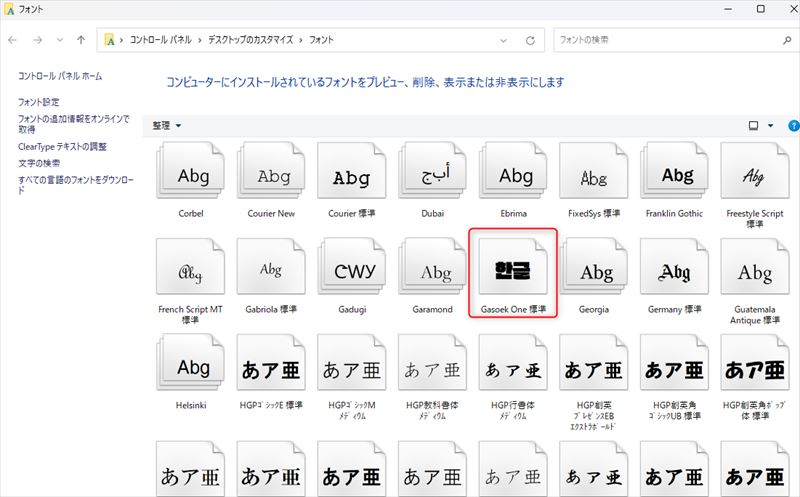The image size is (800, 497).
Task: Select the Courier New font icon
Action: click(x=271, y=171)
